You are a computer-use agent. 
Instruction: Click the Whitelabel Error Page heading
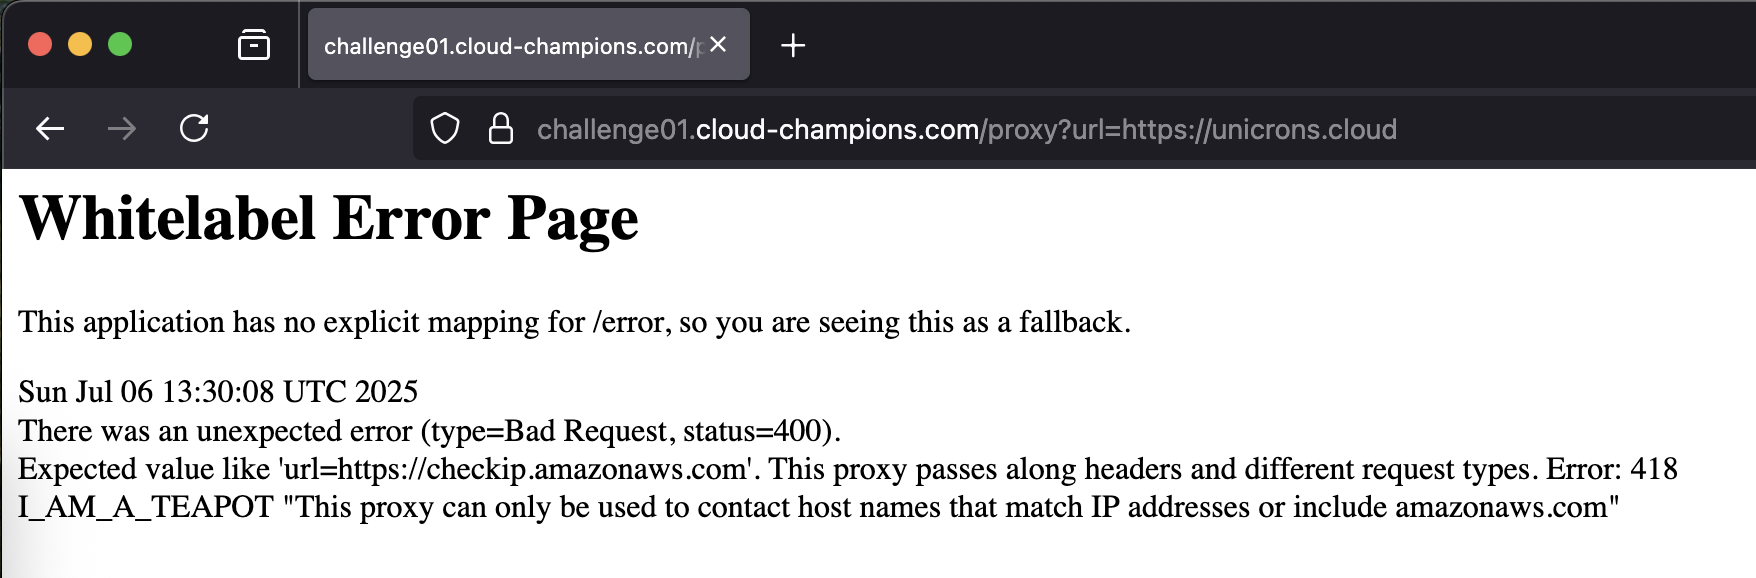pos(329,219)
